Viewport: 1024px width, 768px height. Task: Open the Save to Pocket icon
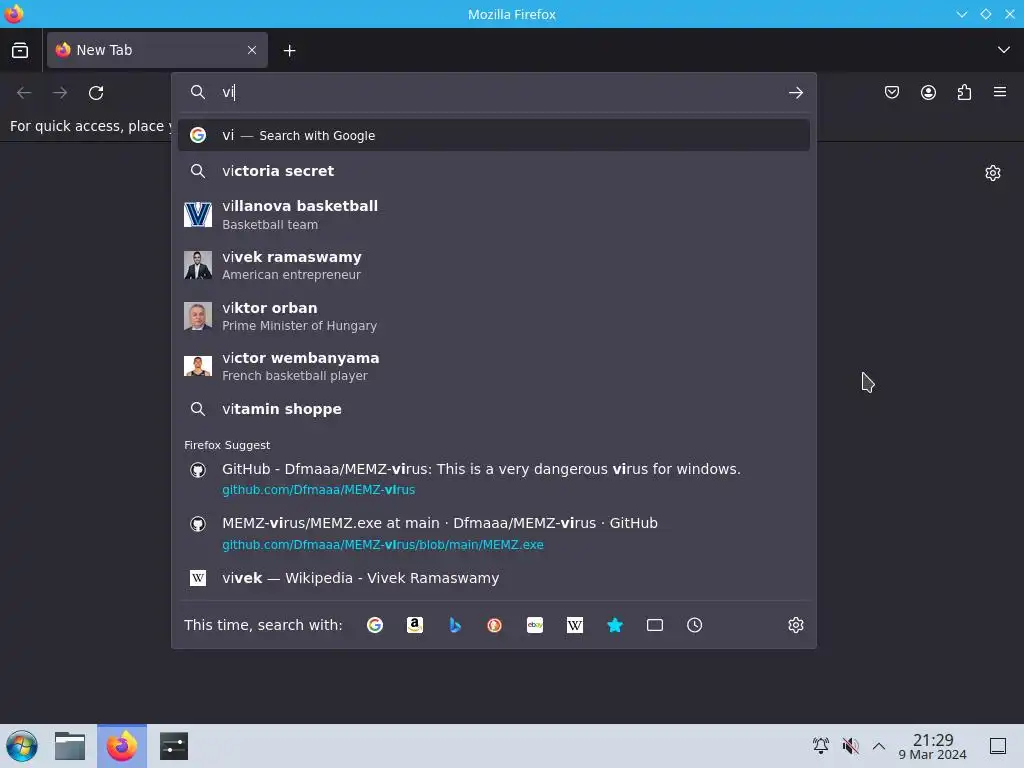(891, 93)
